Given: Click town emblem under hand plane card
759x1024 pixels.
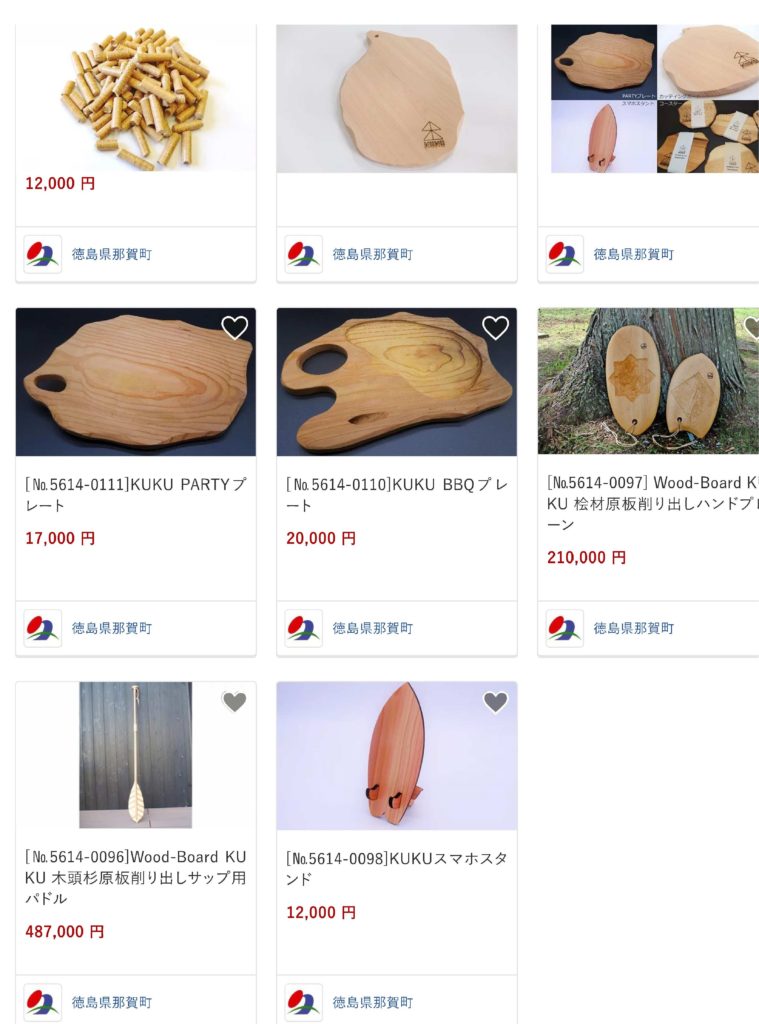Looking at the screenshot, I should 564,628.
